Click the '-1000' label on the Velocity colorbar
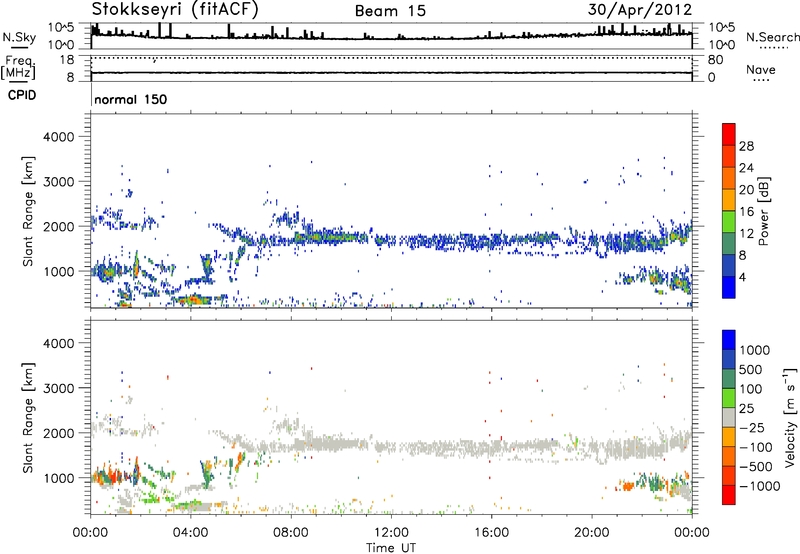800x554 pixels. pyautogui.click(x=759, y=486)
